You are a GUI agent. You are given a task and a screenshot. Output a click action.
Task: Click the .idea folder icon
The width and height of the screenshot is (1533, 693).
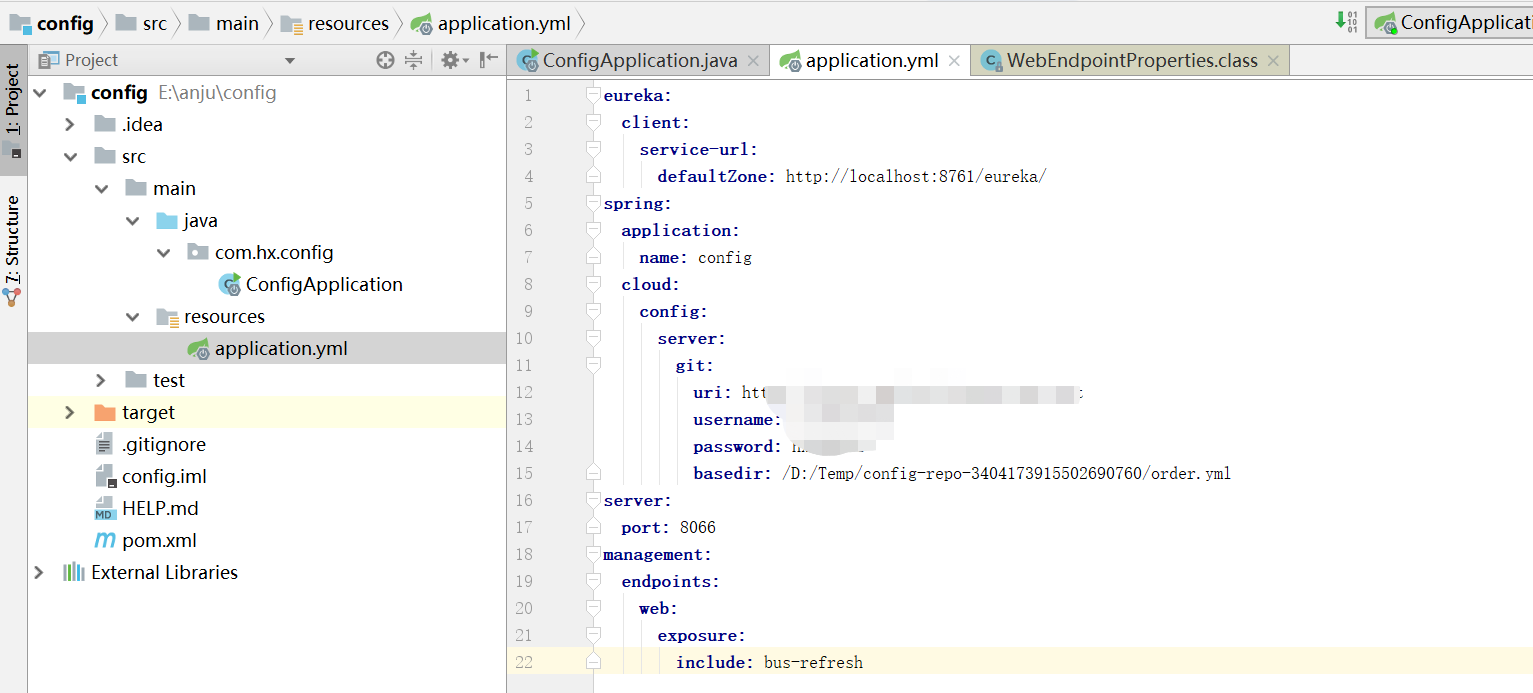(104, 125)
